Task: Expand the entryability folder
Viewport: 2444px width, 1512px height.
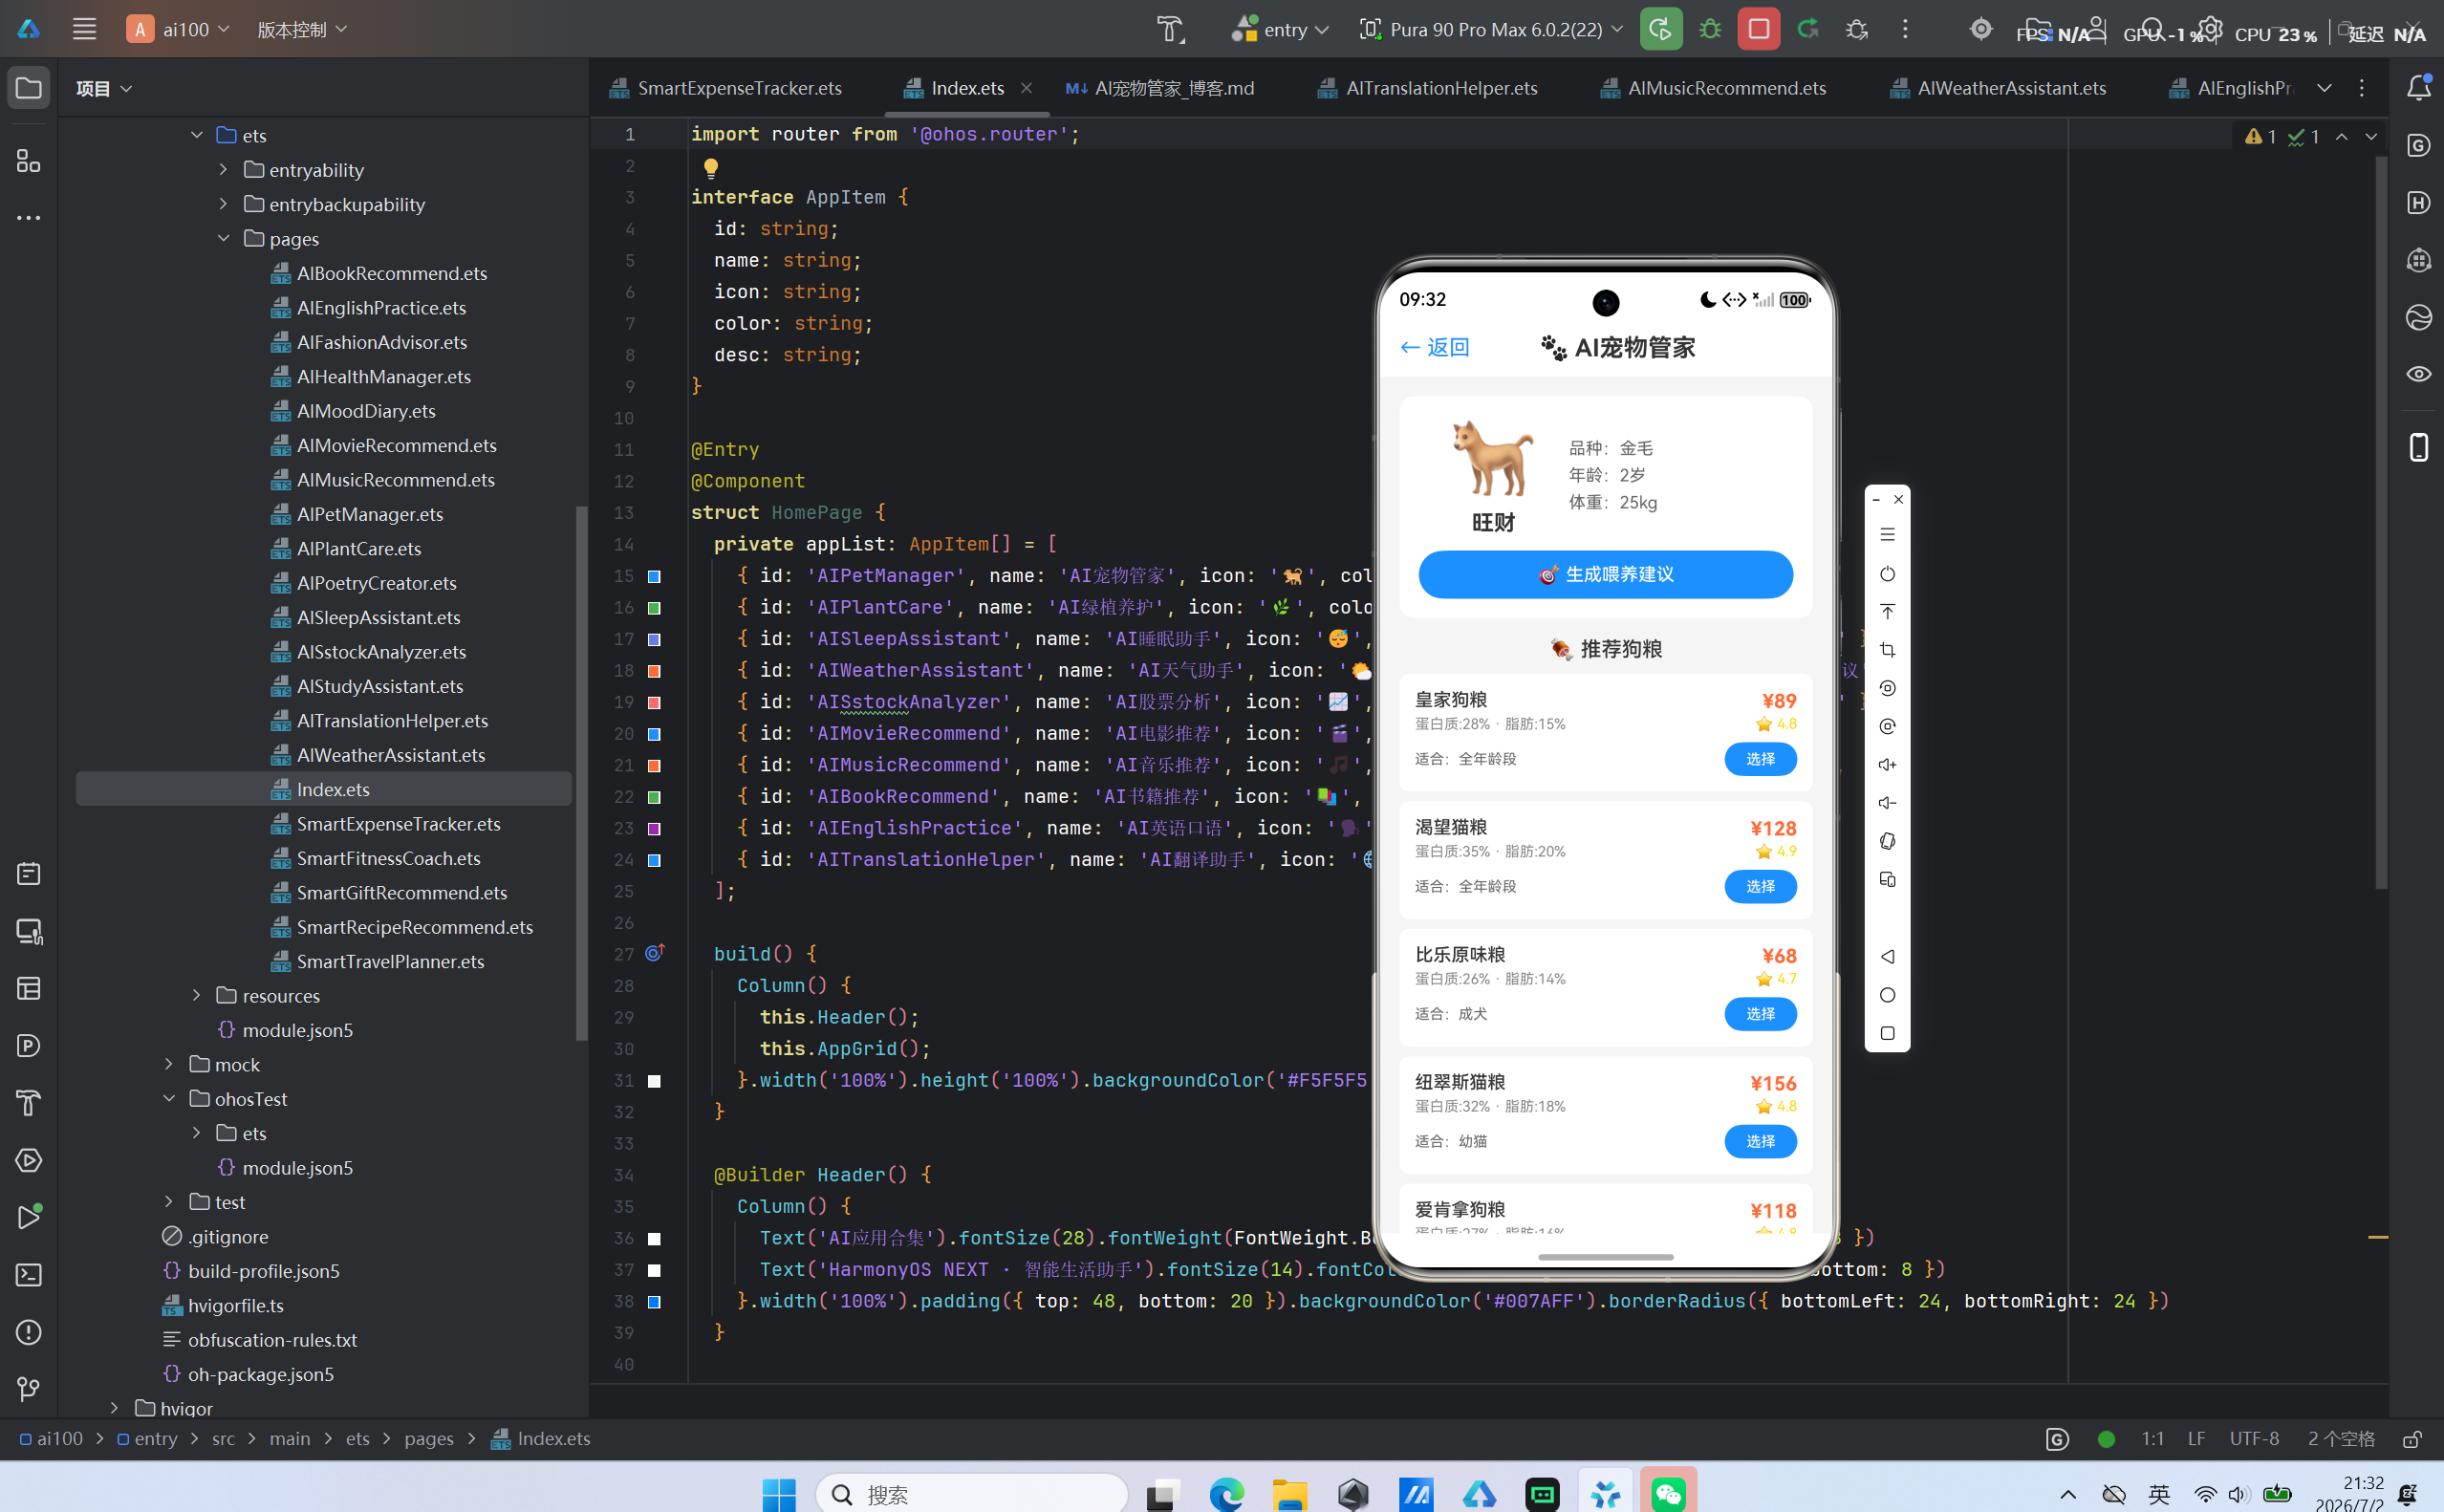Action: (223, 170)
